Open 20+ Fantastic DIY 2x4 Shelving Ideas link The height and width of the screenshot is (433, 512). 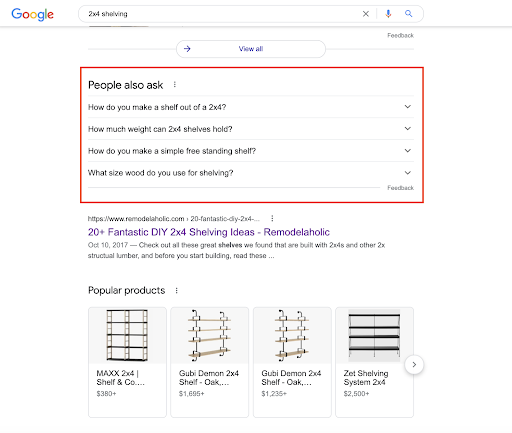tap(209, 232)
